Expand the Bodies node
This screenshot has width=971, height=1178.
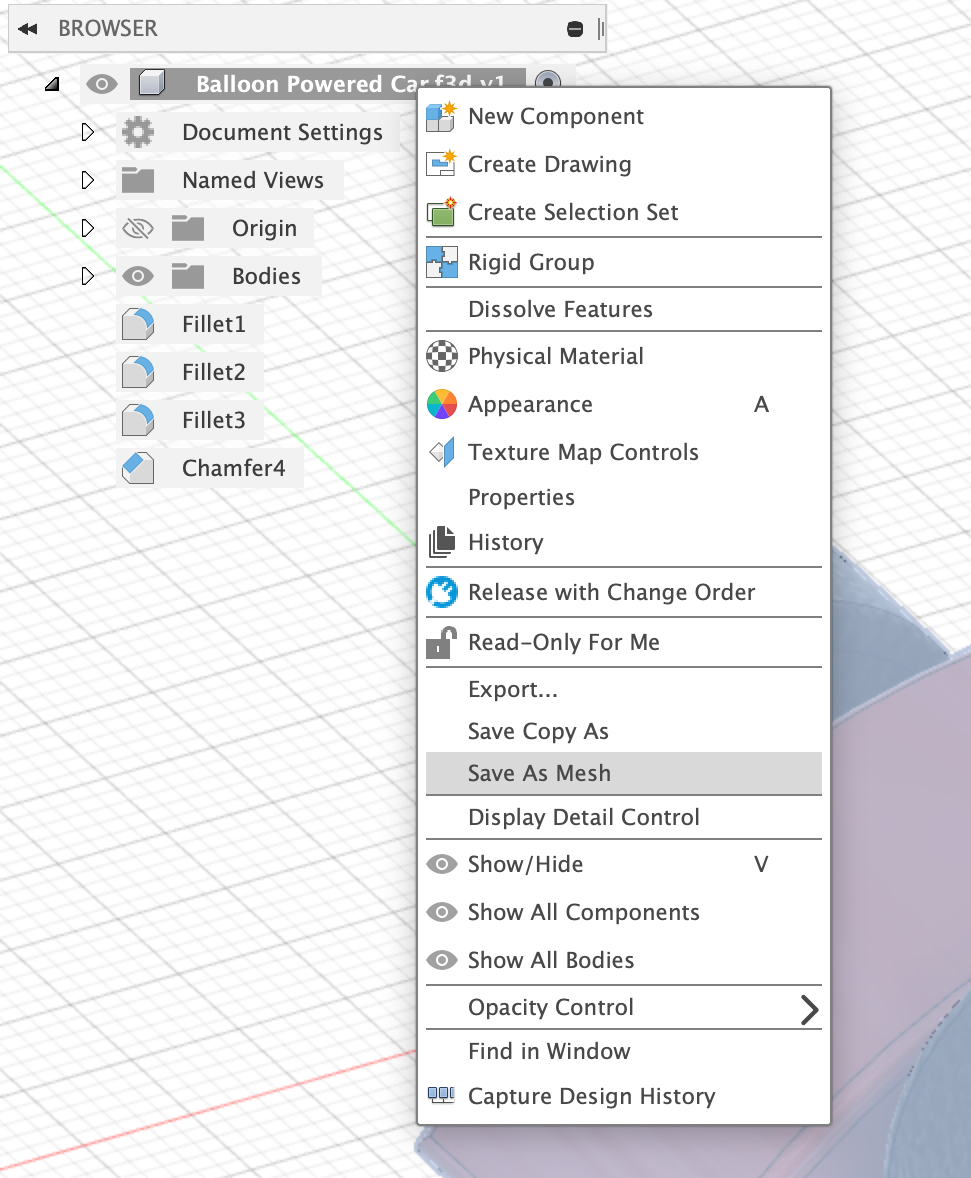[88, 276]
